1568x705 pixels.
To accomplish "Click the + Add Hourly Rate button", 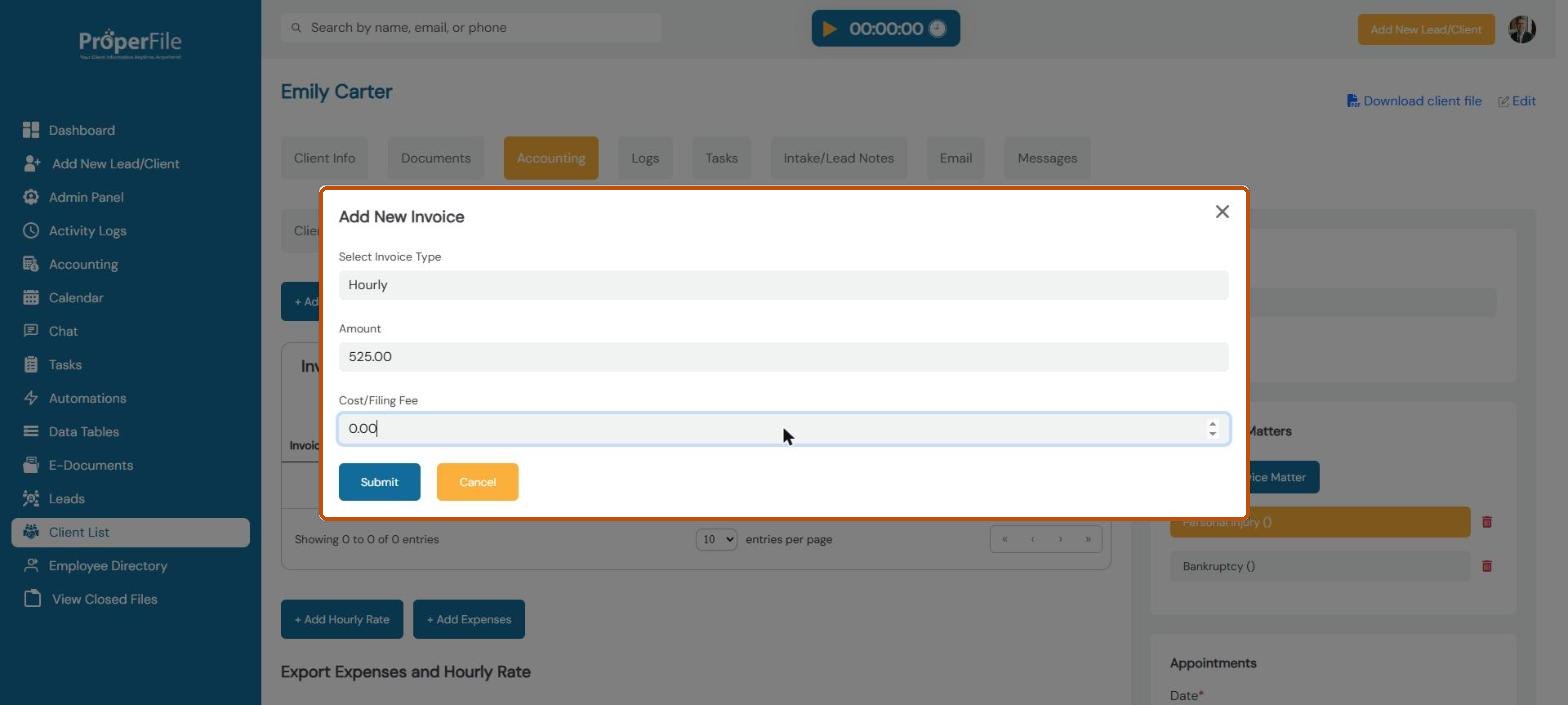I will (x=342, y=619).
